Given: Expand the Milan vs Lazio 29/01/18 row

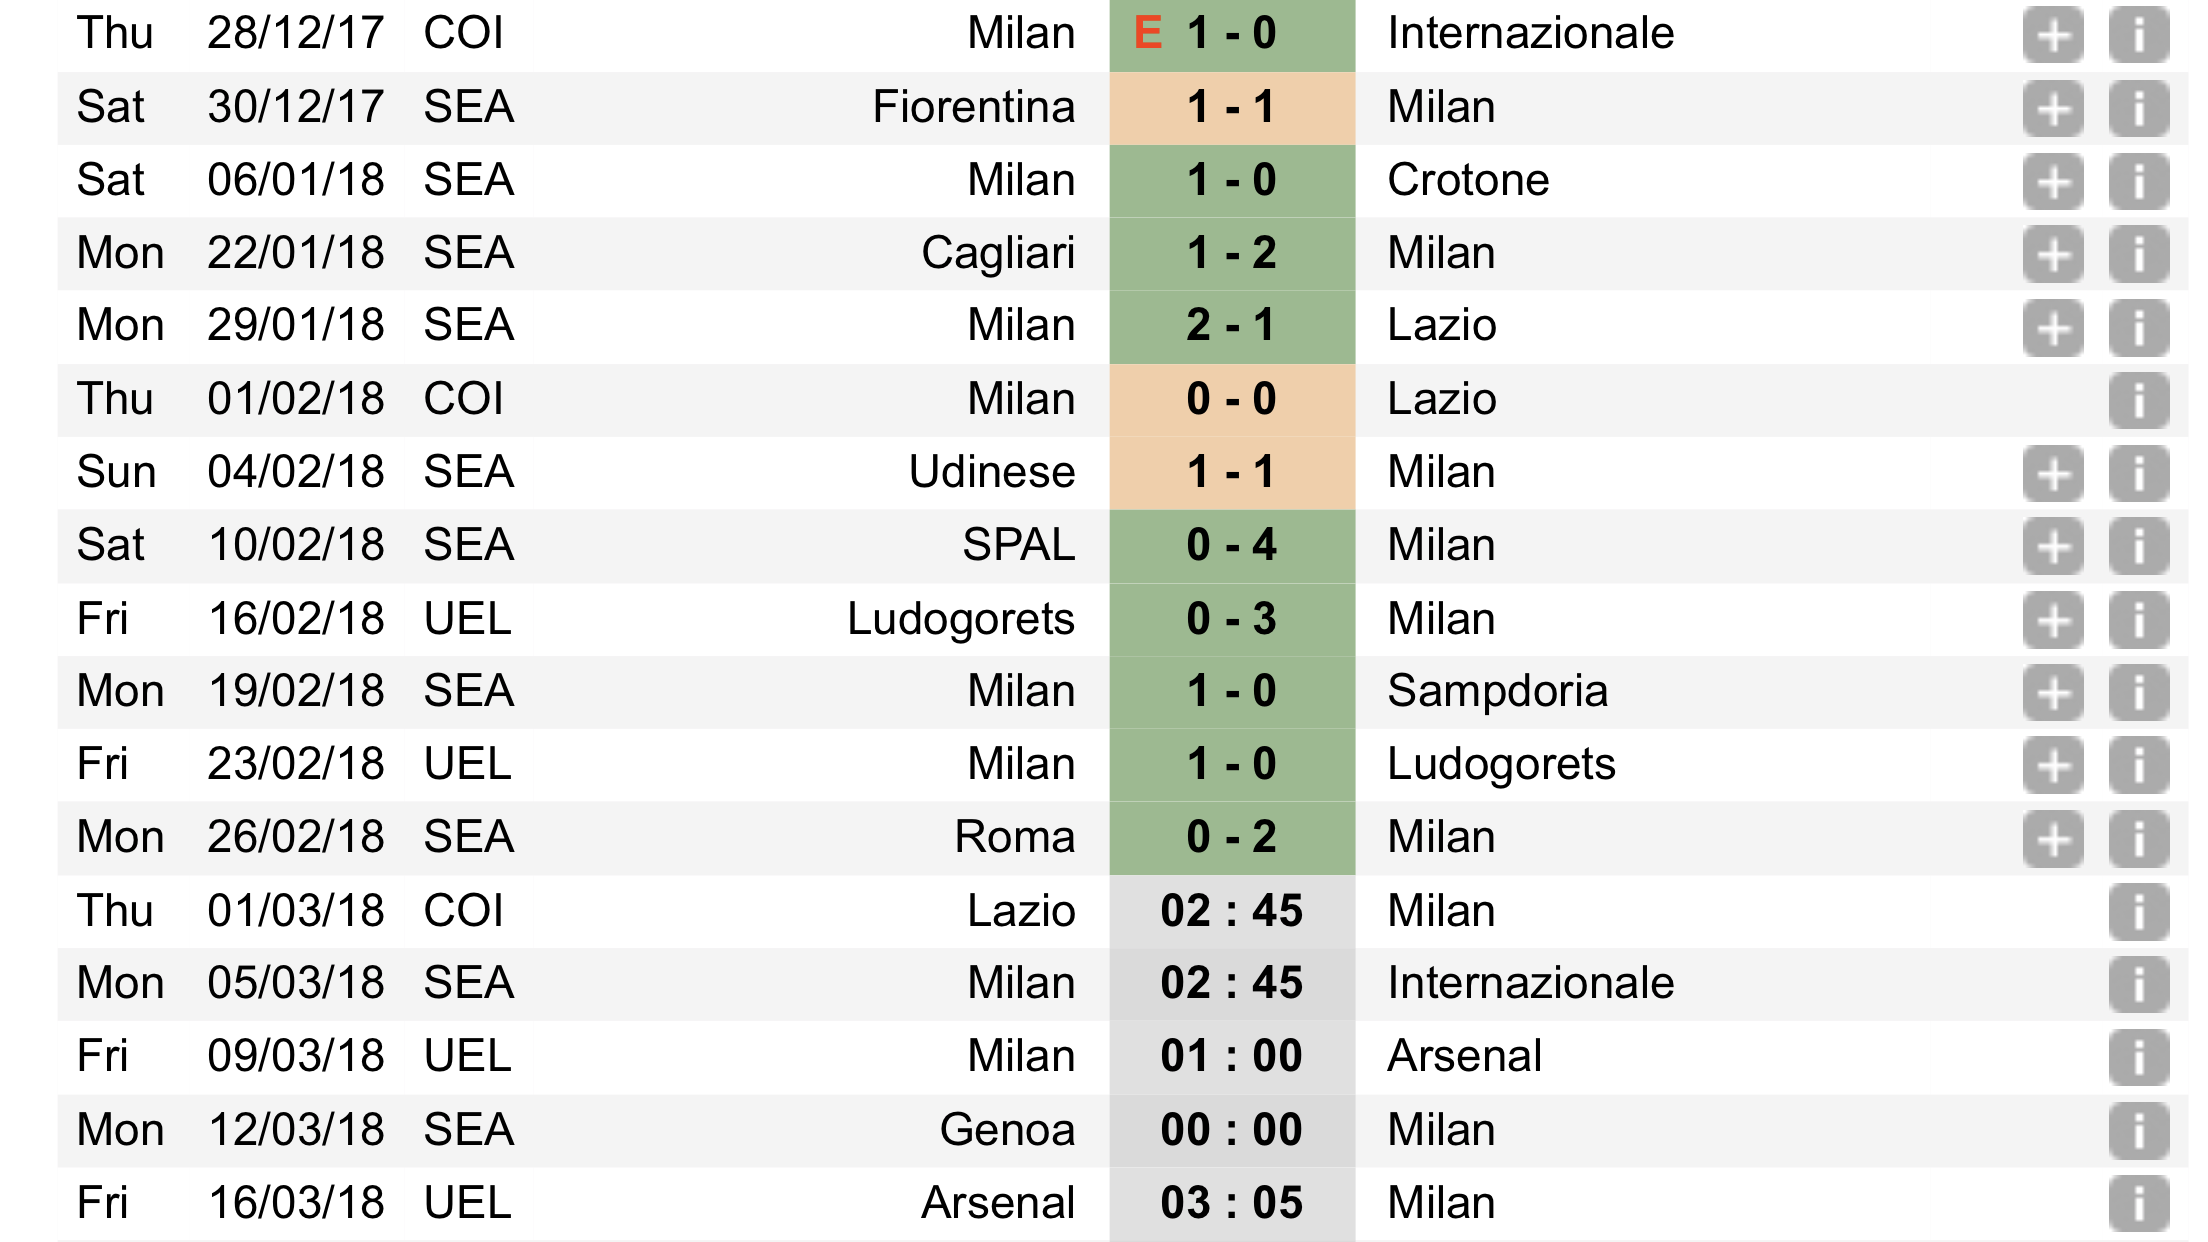Looking at the screenshot, I should coord(2053,327).
